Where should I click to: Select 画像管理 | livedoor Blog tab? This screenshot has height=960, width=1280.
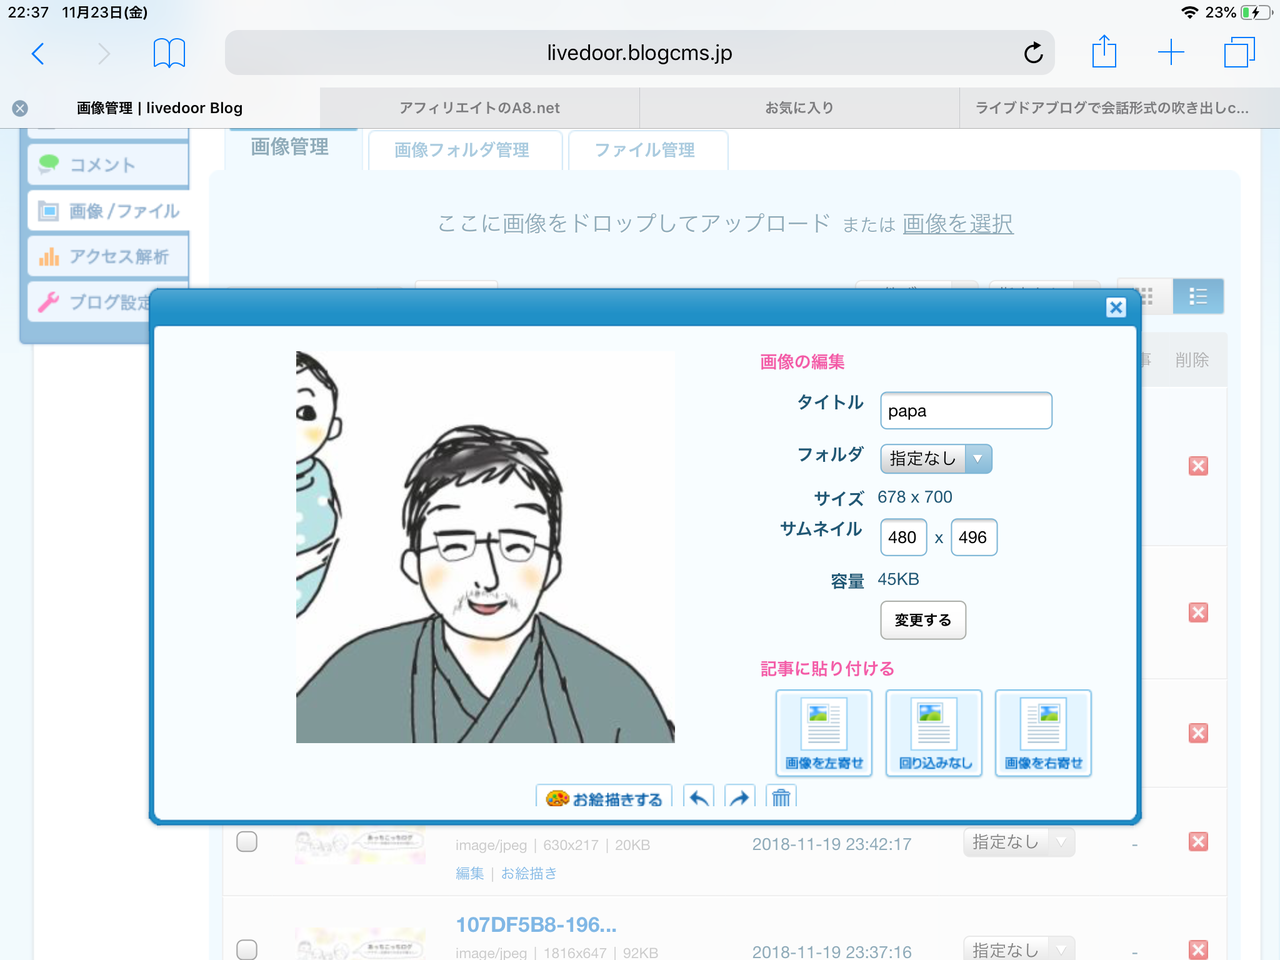click(160, 108)
